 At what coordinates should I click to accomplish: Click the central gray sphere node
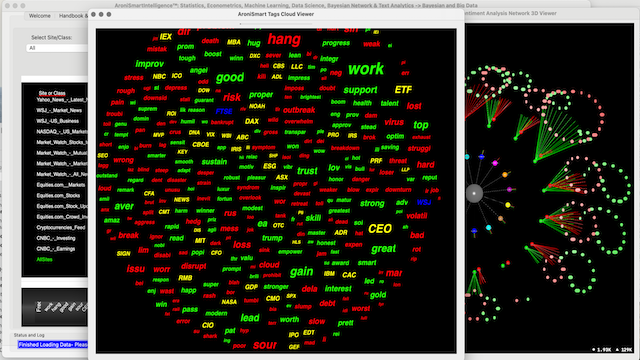point(474,193)
